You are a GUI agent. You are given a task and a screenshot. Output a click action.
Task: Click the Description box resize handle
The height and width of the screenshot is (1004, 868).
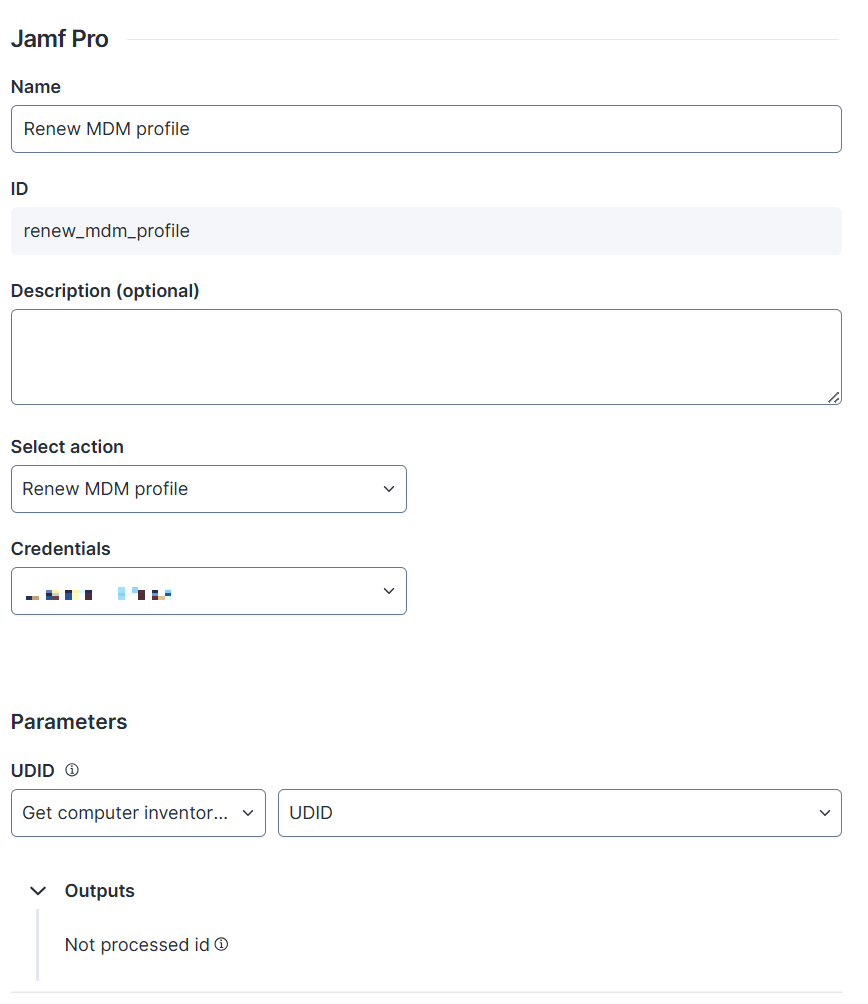(833, 397)
